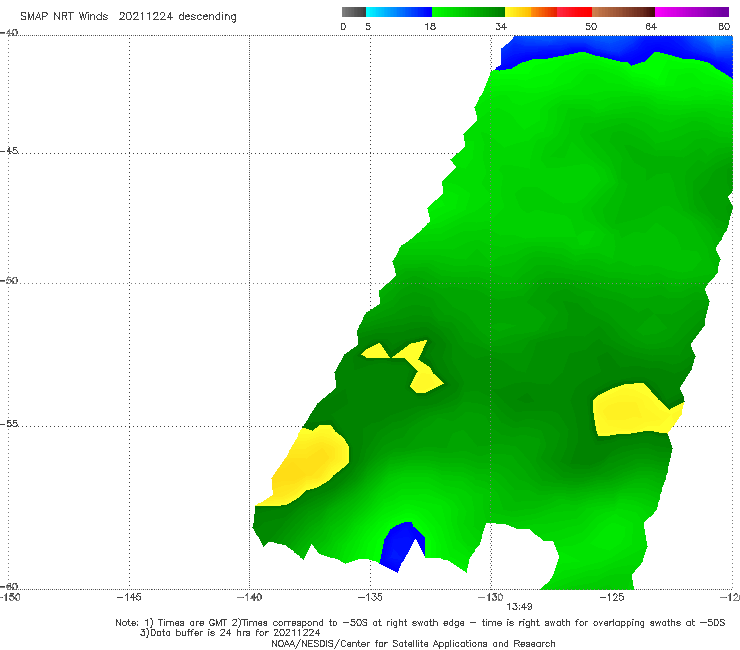740x650 pixels.
Task: Click the latitude axis label '-55'
Action: [9, 423]
